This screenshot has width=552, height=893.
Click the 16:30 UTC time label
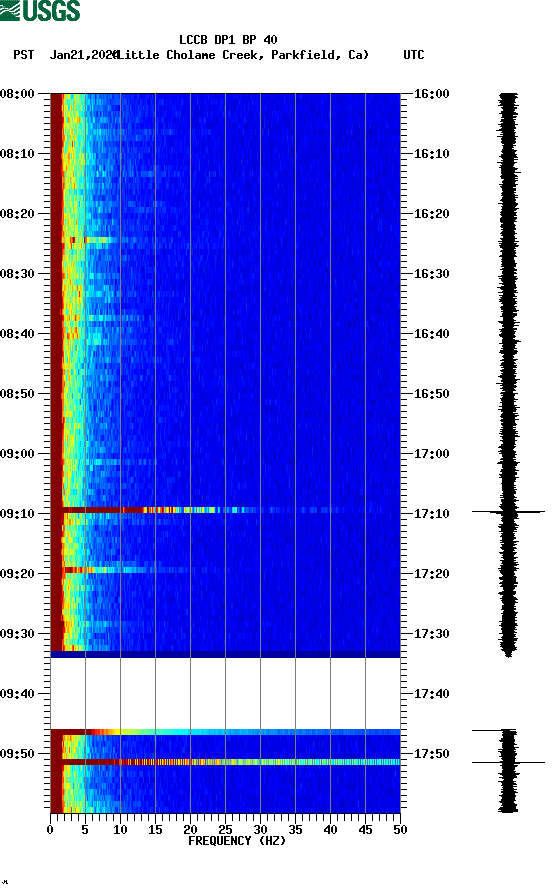point(431,273)
